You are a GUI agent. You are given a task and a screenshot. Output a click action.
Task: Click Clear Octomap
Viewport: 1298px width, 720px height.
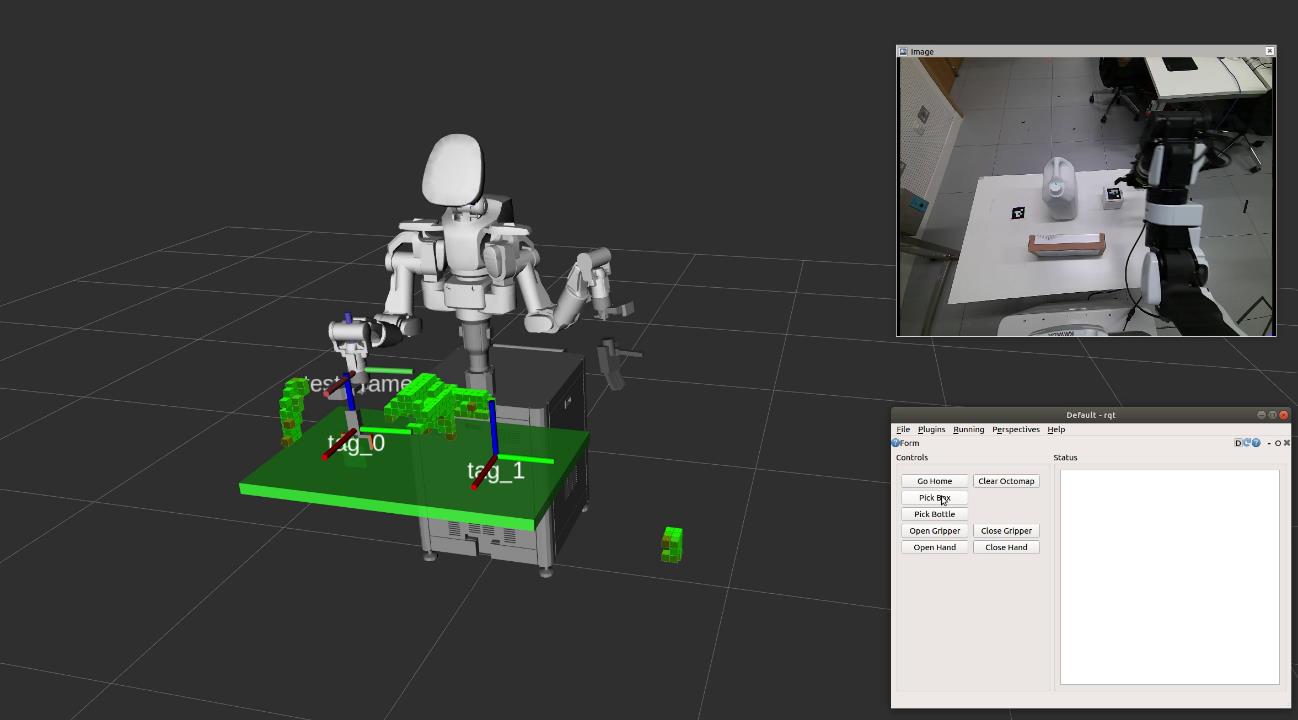[x=1006, y=480]
